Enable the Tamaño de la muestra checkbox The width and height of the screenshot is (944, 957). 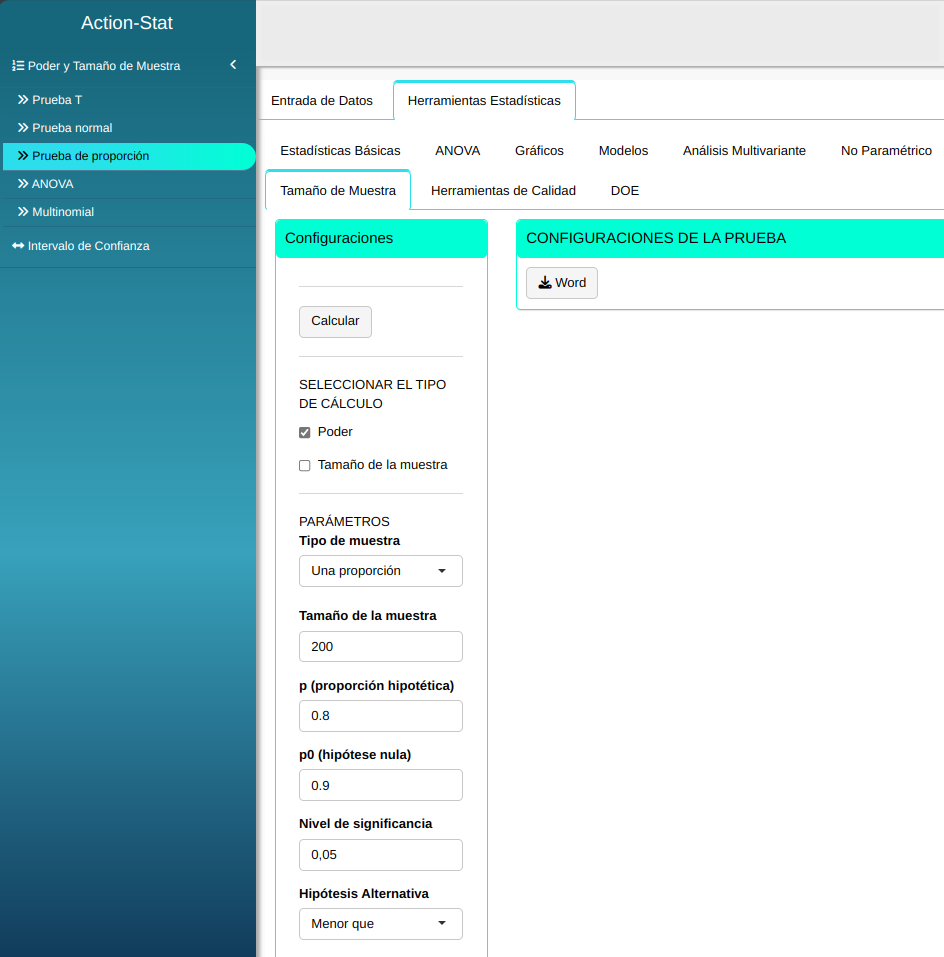pyautogui.click(x=305, y=466)
